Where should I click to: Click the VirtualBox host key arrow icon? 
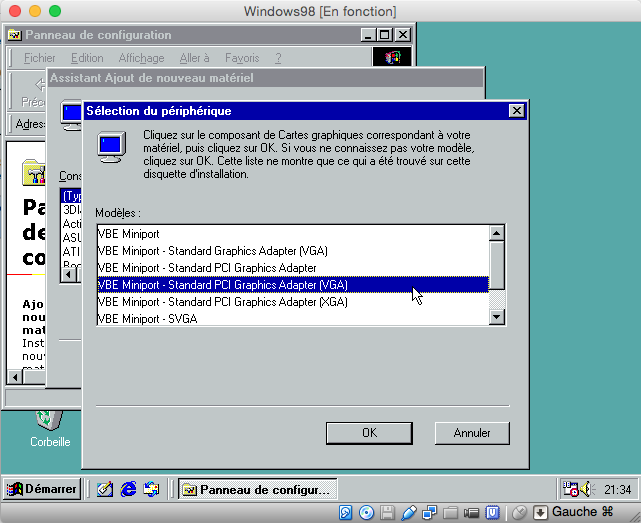(540, 512)
